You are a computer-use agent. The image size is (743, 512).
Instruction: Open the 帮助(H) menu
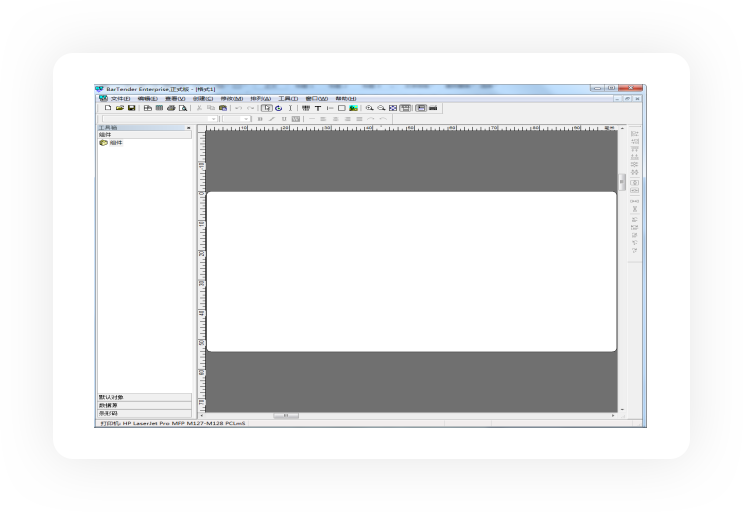tap(346, 98)
